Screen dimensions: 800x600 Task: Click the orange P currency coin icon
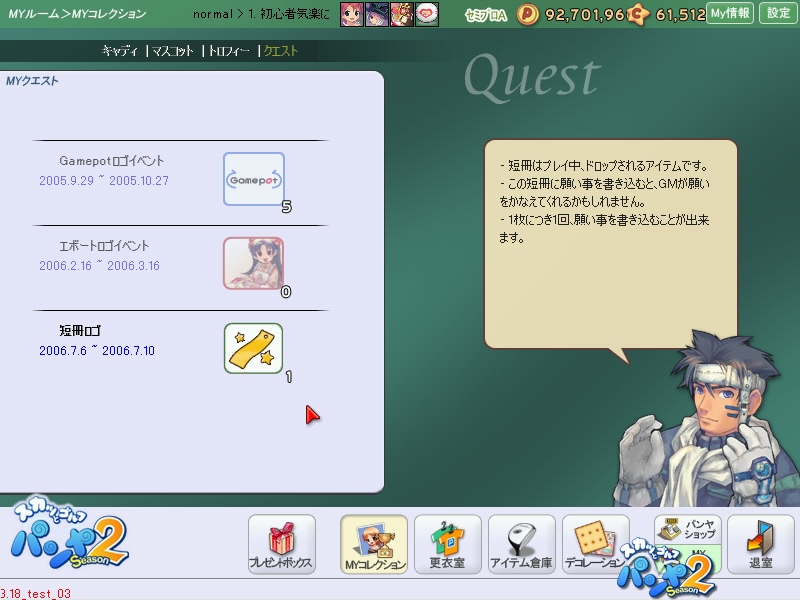point(529,14)
